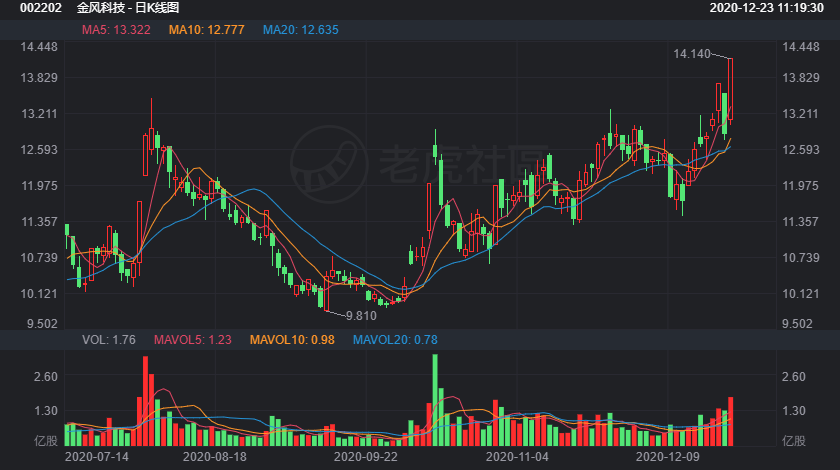Click the tallest green volume bar in October
Screen dimensions: 840x470
pos(435,400)
